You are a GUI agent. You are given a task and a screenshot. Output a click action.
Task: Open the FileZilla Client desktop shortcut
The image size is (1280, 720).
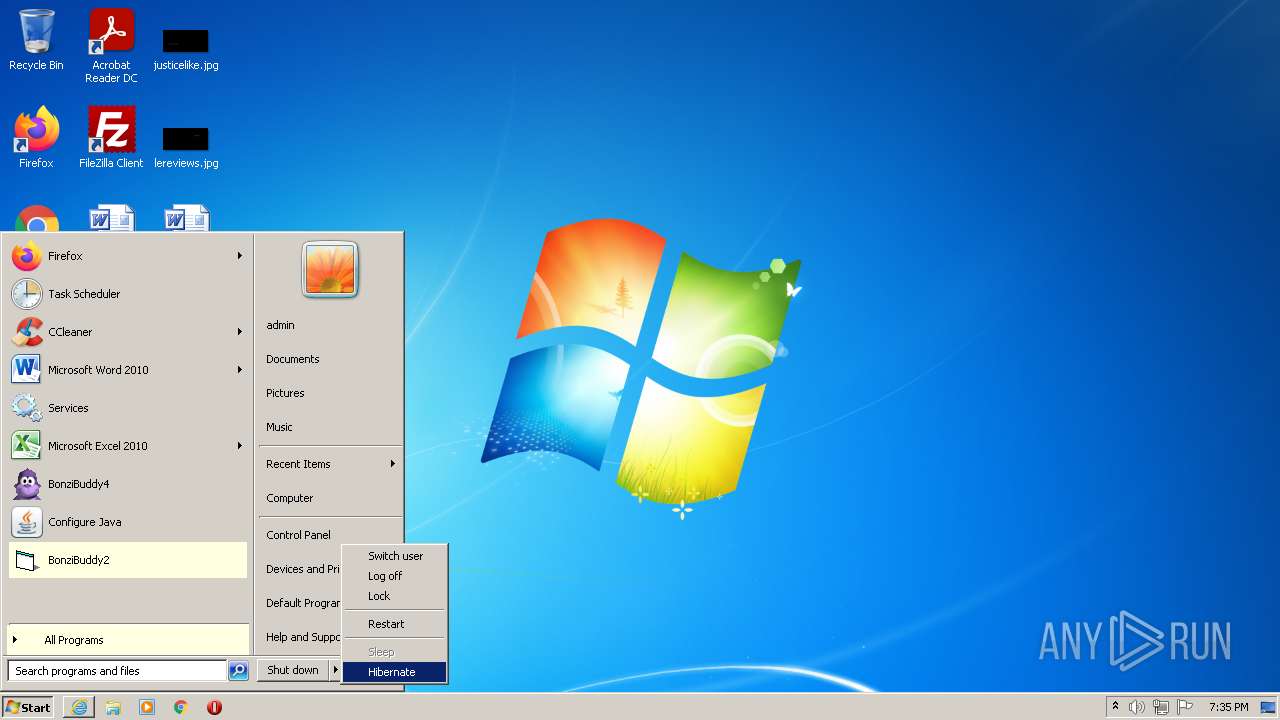[x=111, y=137]
